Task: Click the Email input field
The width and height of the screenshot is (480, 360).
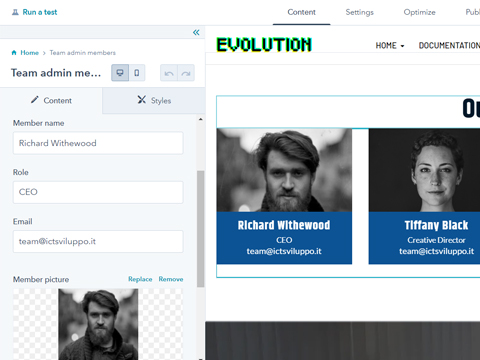Action: (98, 241)
